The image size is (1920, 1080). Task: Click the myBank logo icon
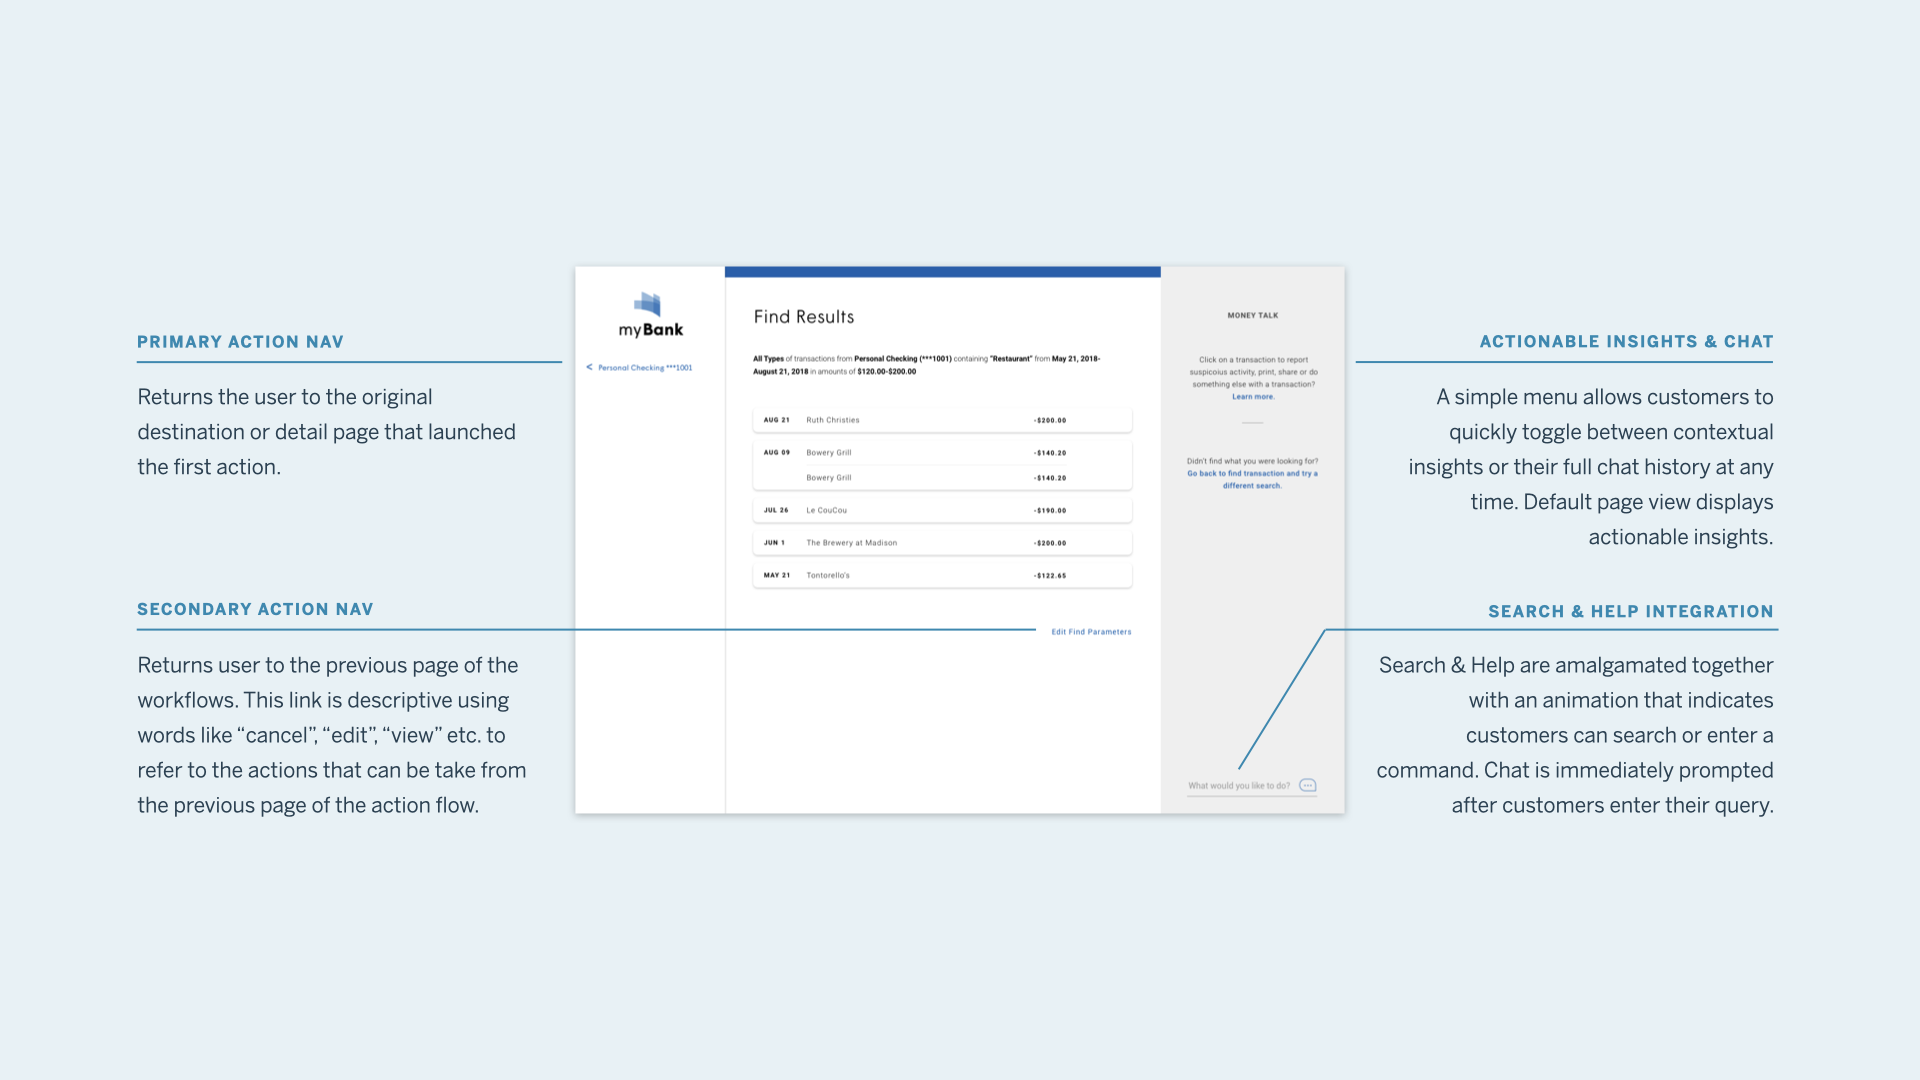[x=648, y=304]
